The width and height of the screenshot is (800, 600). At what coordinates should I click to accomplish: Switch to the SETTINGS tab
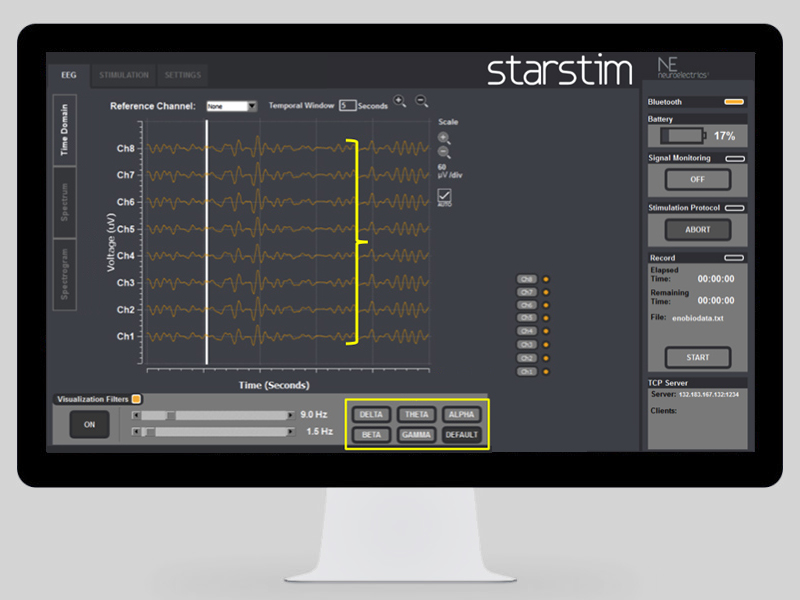coord(183,76)
